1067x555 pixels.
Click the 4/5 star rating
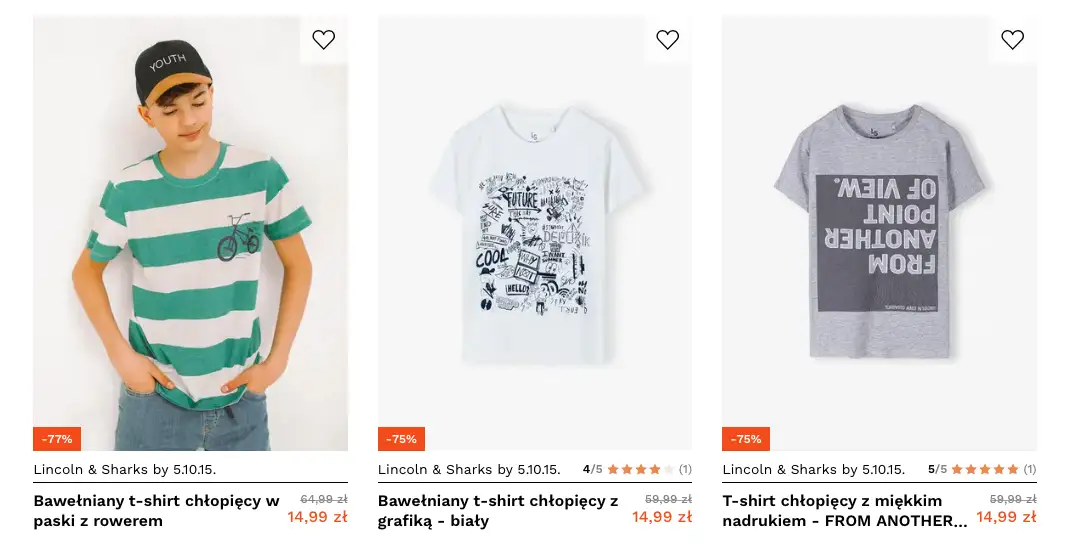point(637,469)
